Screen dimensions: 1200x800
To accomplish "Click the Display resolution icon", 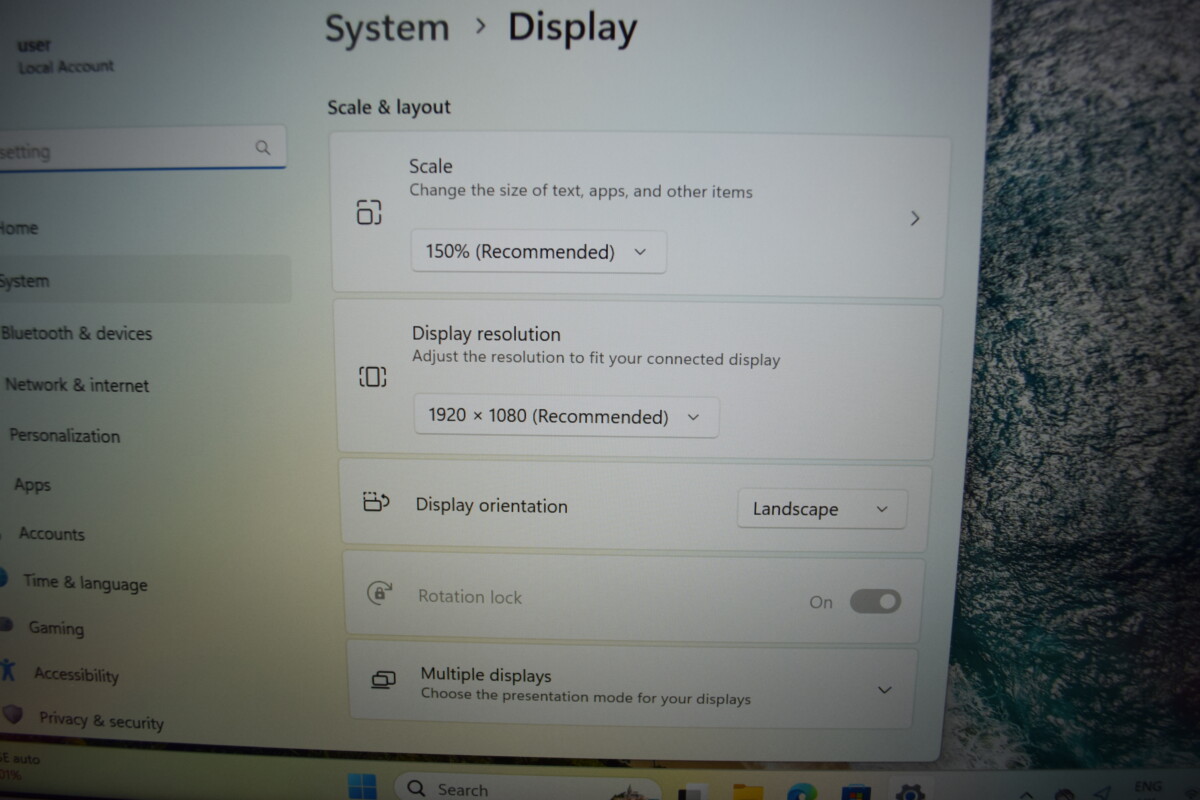I will point(372,377).
